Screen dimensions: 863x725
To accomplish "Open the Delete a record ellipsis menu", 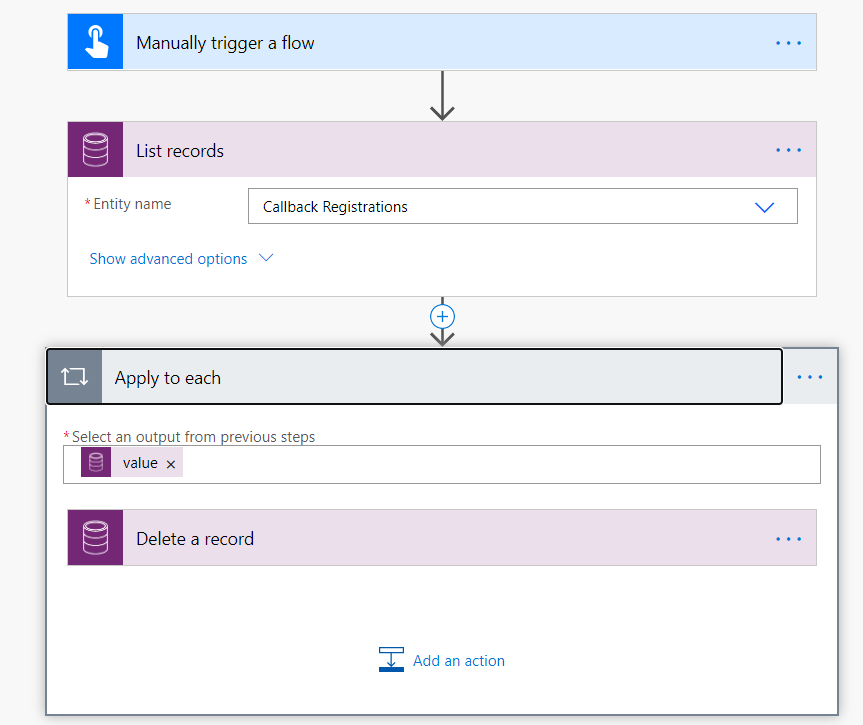I will click(788, 539).
